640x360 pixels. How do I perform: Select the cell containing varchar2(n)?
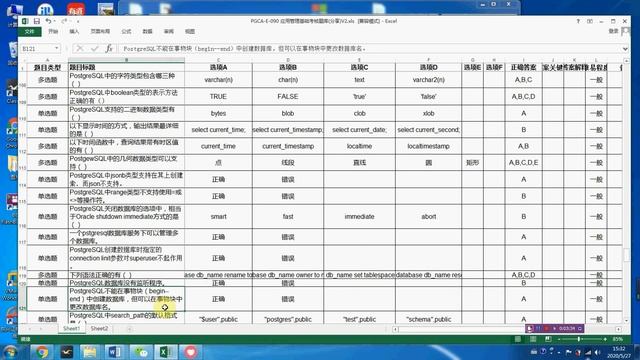pos(429,80)
